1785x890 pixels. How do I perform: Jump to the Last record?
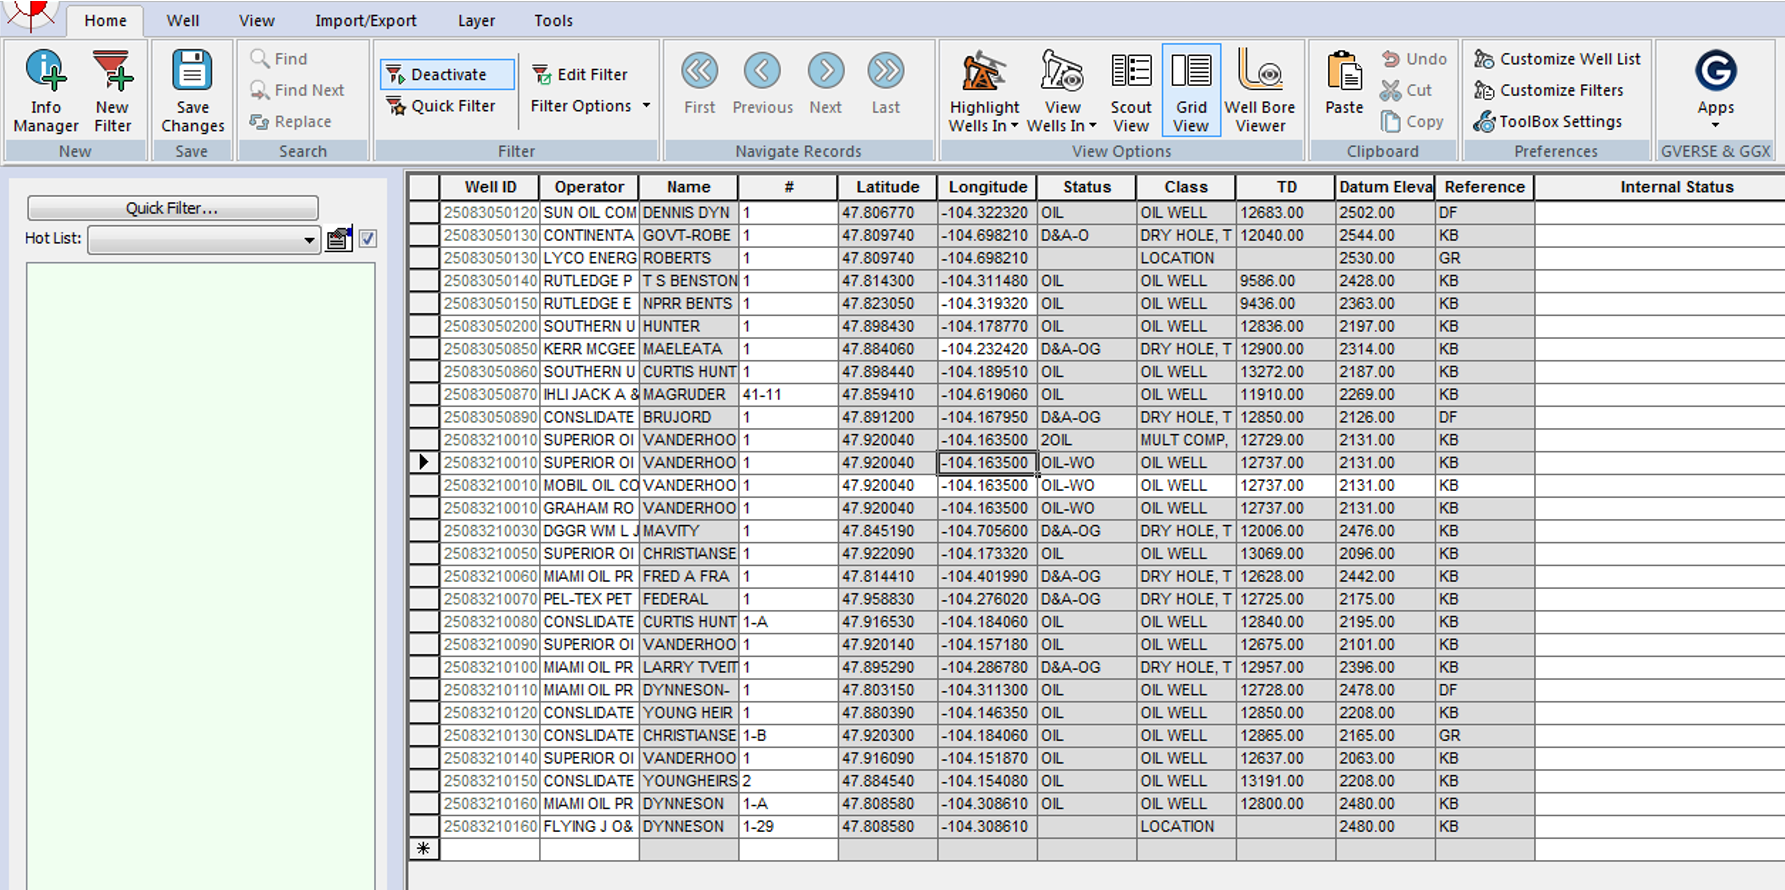pyautogui.click(x=885, y=84)
